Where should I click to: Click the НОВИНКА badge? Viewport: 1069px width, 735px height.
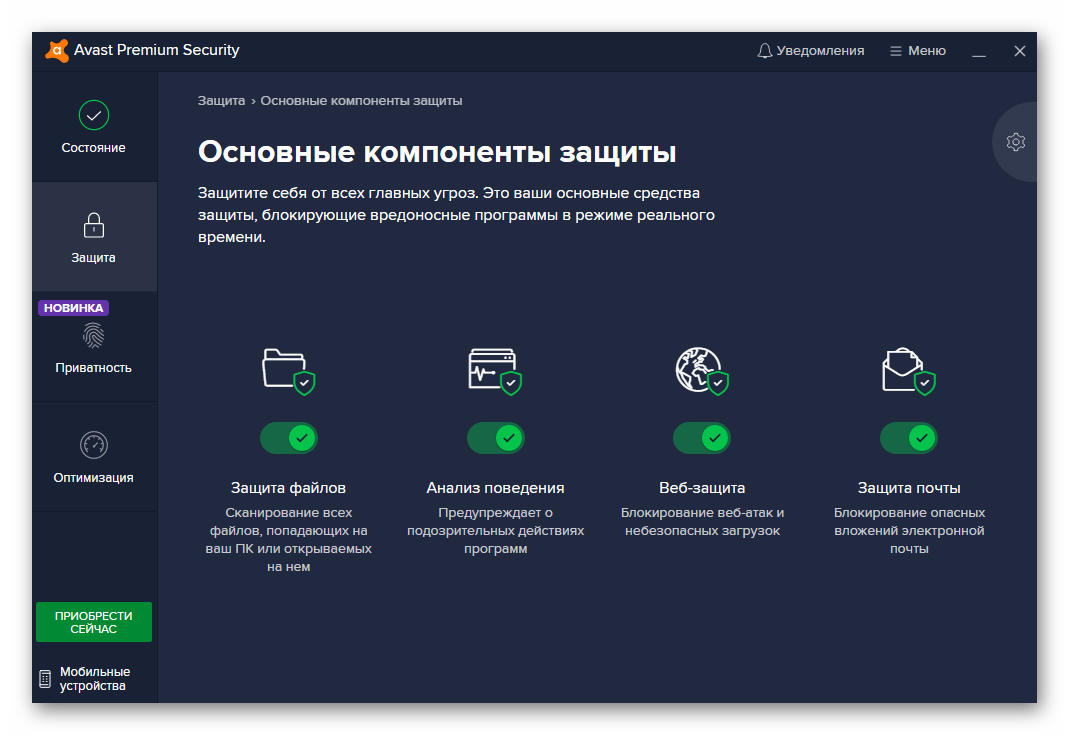point(74,308)
